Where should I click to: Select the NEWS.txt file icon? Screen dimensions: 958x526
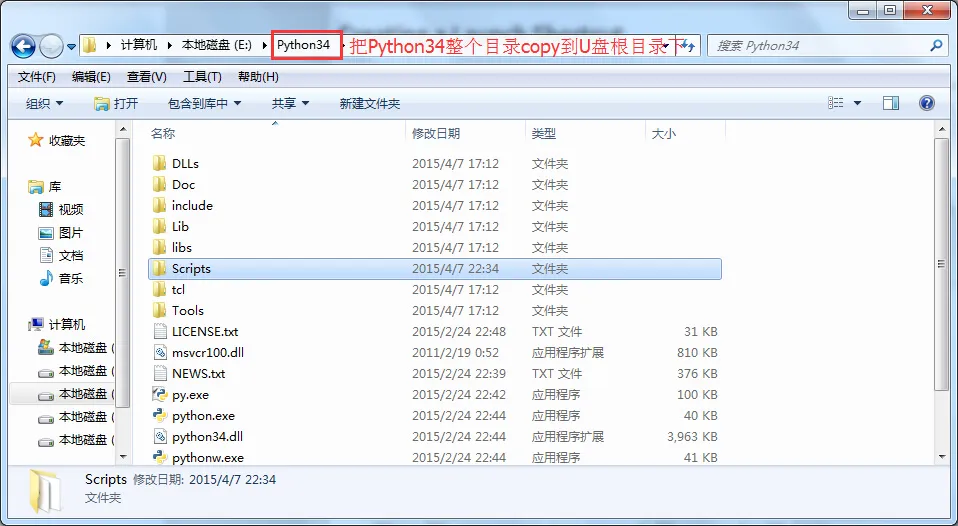click(x=159, y=373)
